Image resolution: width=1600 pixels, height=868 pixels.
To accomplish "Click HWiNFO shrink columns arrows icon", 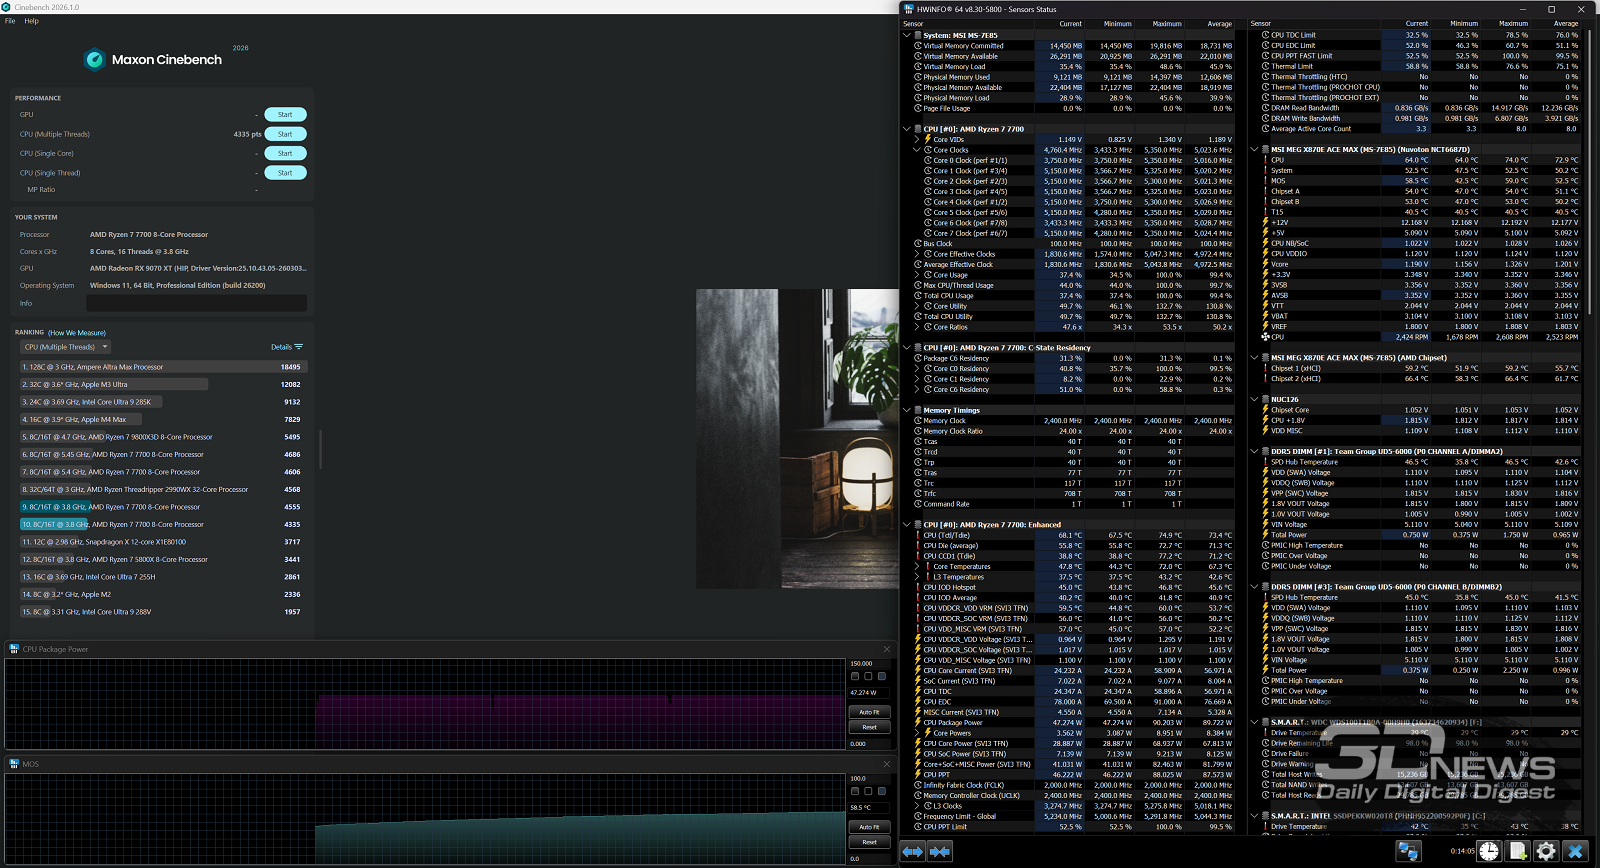I will click(x=940, y=851).
